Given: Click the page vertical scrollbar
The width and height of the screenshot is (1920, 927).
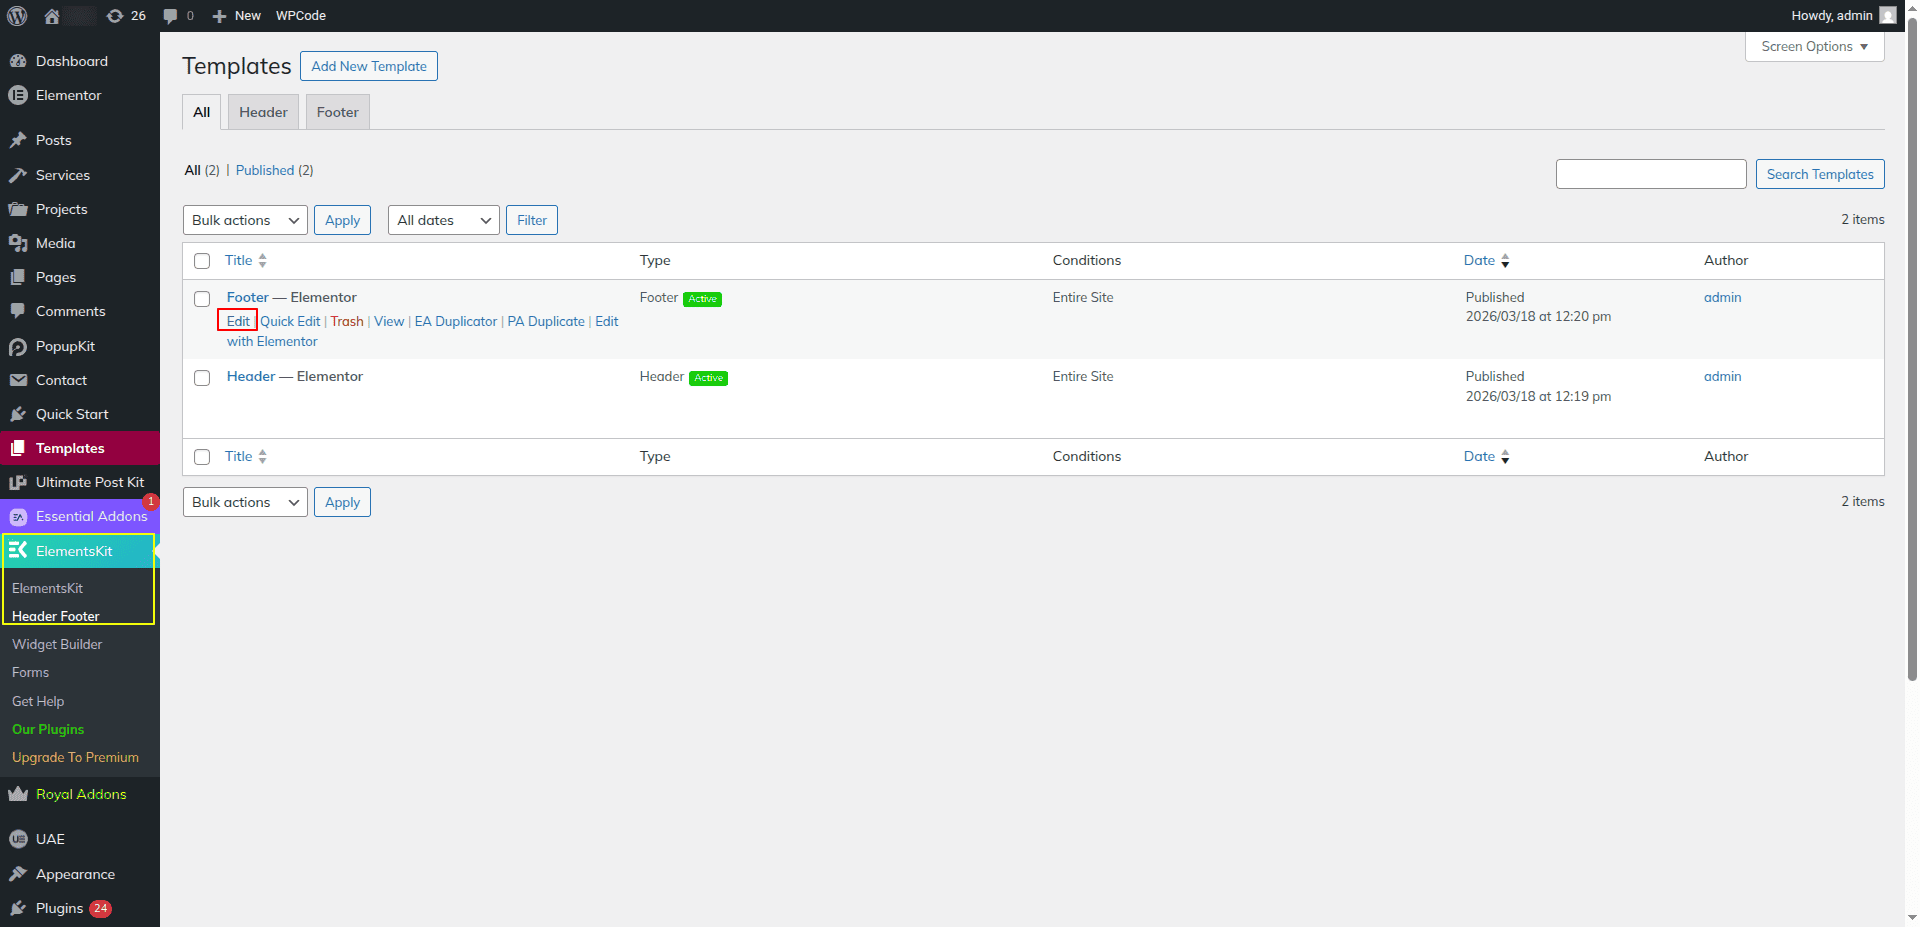Looking at the screenshot, I should (x=1912, y=350).
